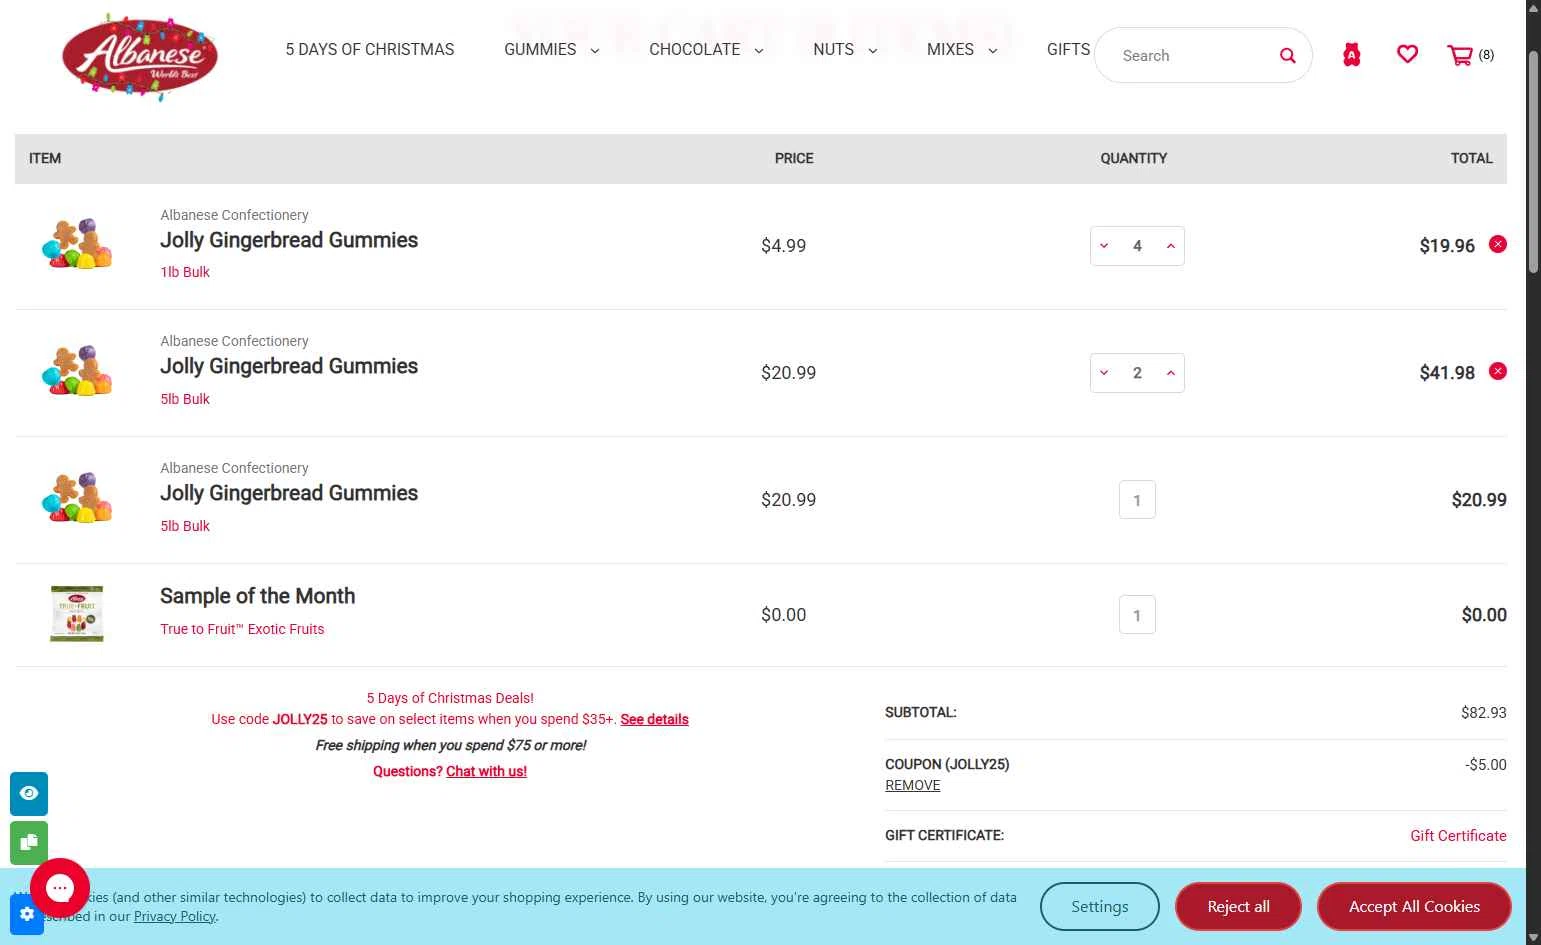Click the Gift Certificate link

coord(1458,836)
